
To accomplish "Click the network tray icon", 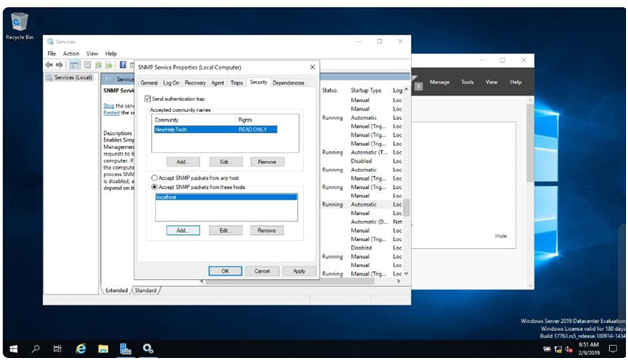I will click(x=558, y=350).
